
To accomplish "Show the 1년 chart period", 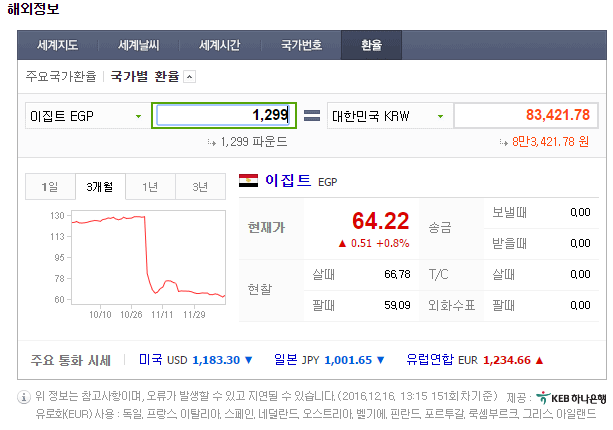I will (150, 187).
